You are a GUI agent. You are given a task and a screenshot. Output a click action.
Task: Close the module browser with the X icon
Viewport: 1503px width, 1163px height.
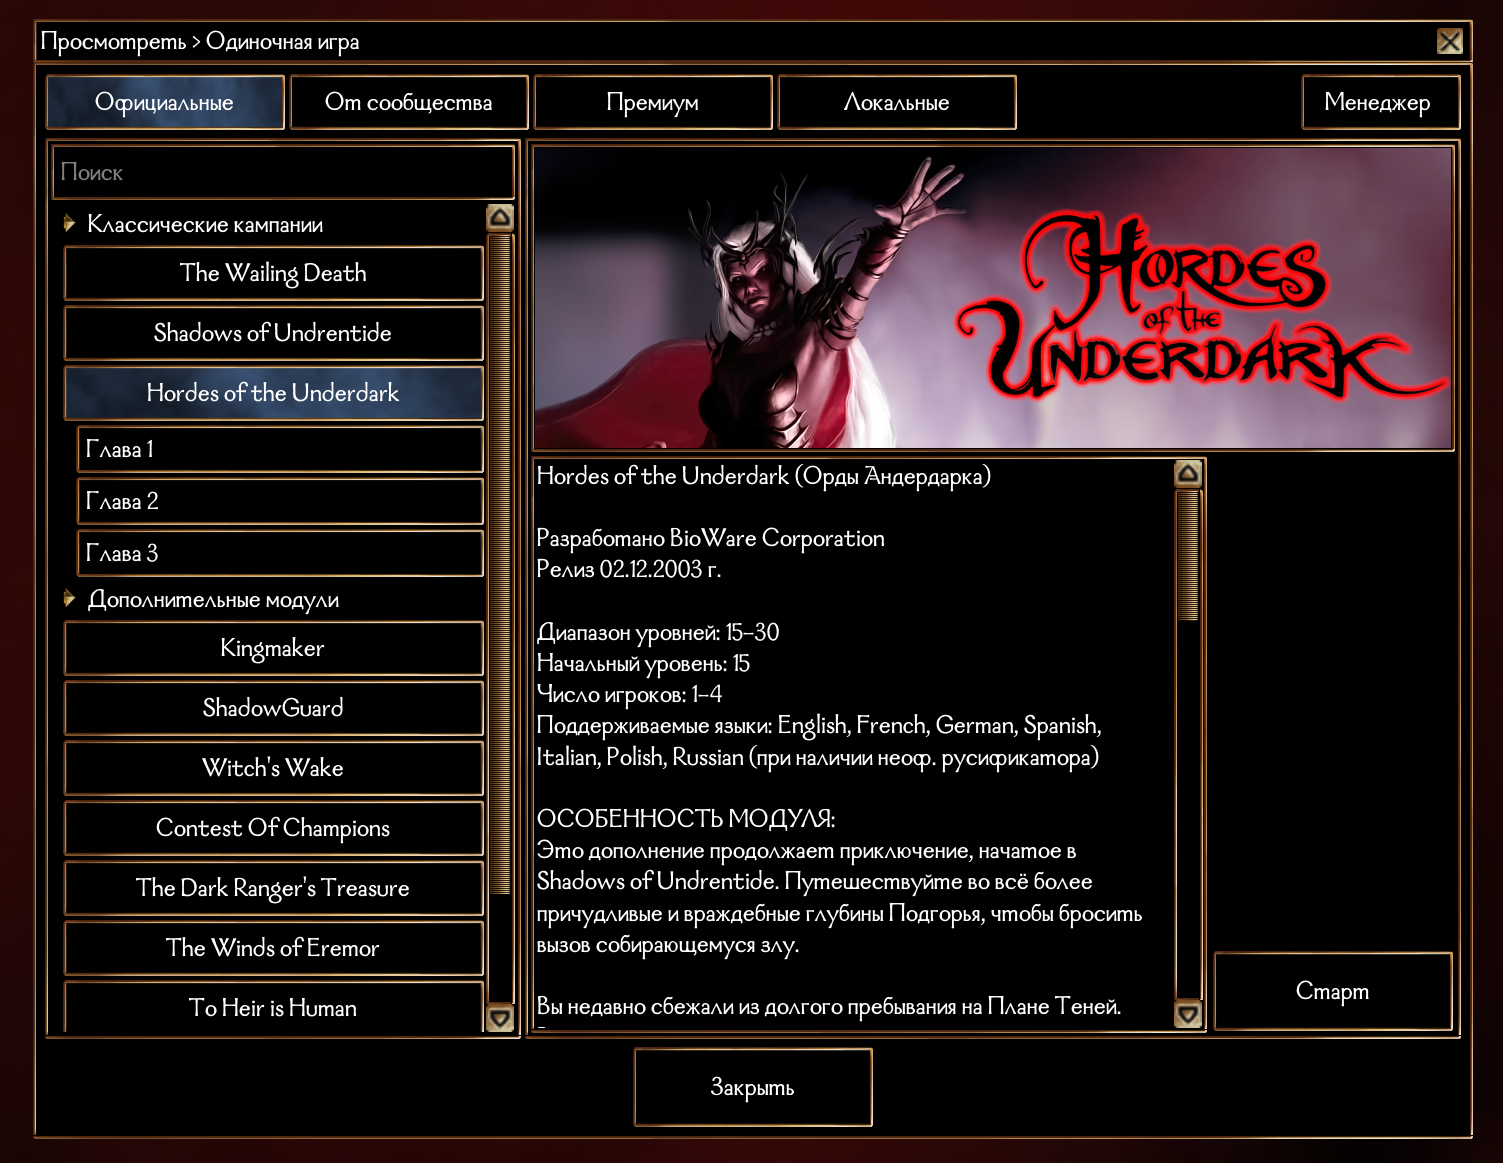pos(1449,41)
